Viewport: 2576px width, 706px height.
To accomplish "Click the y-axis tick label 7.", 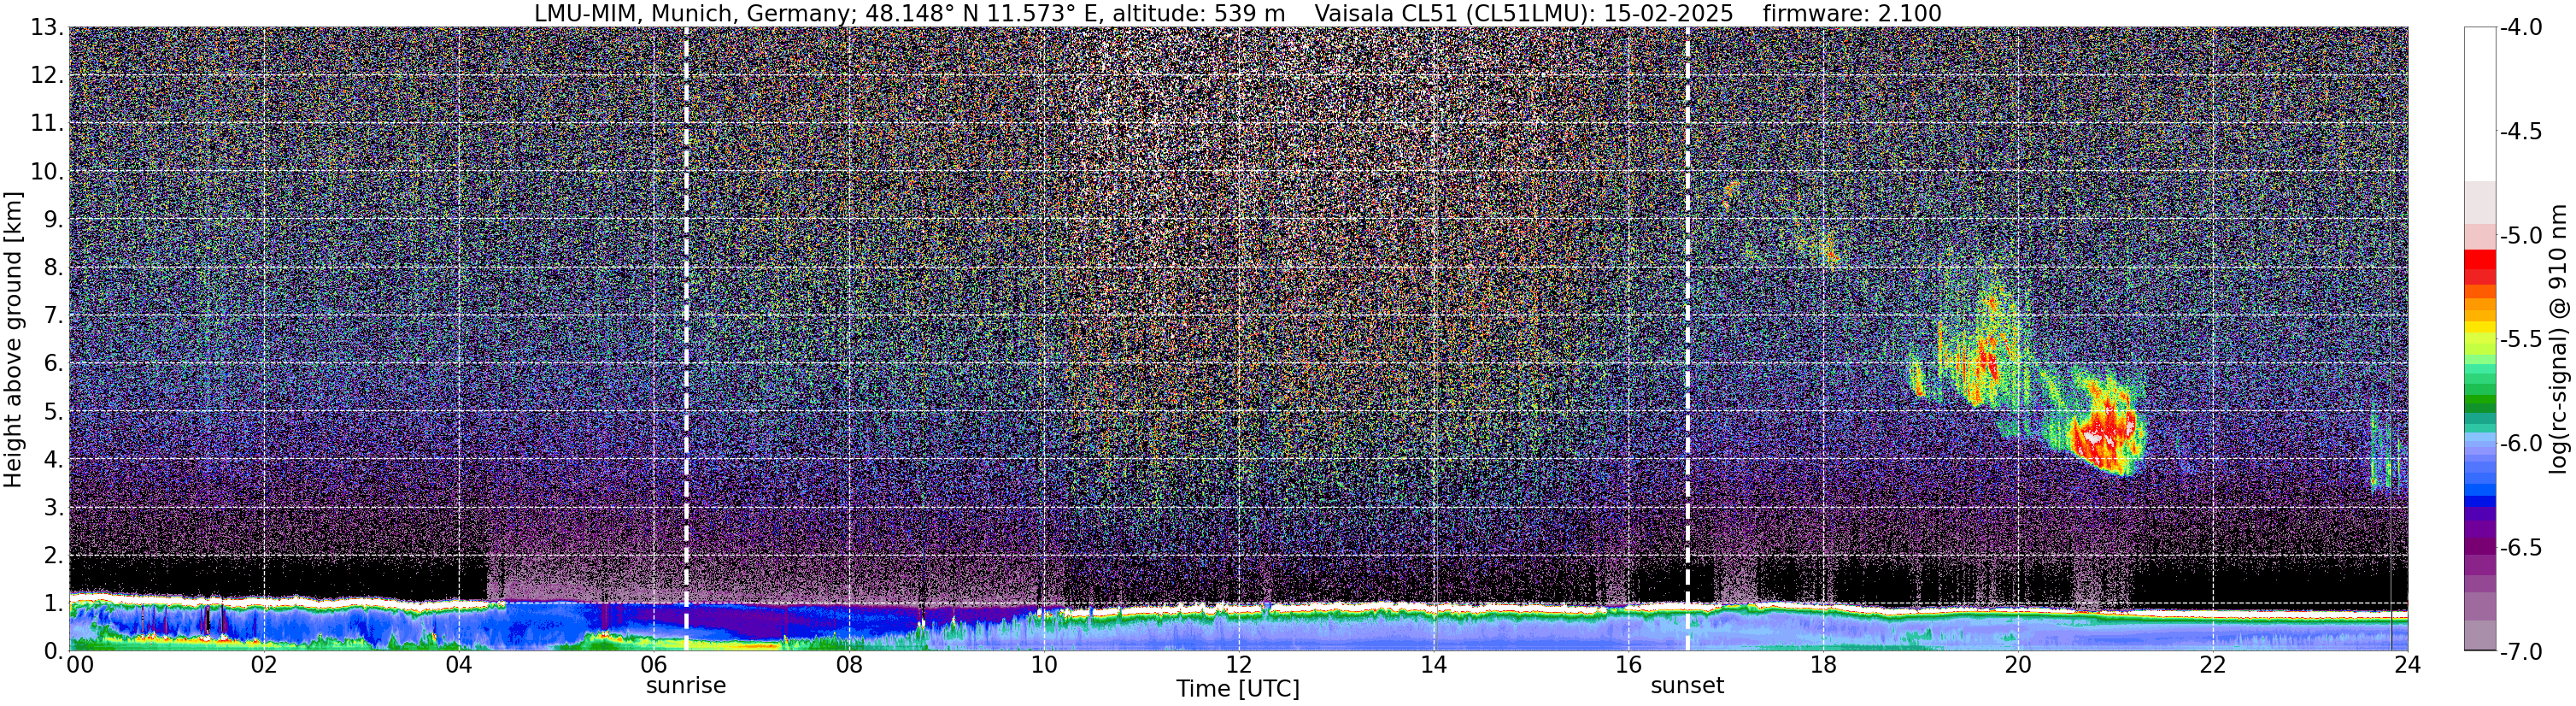I will click(53, 316).
